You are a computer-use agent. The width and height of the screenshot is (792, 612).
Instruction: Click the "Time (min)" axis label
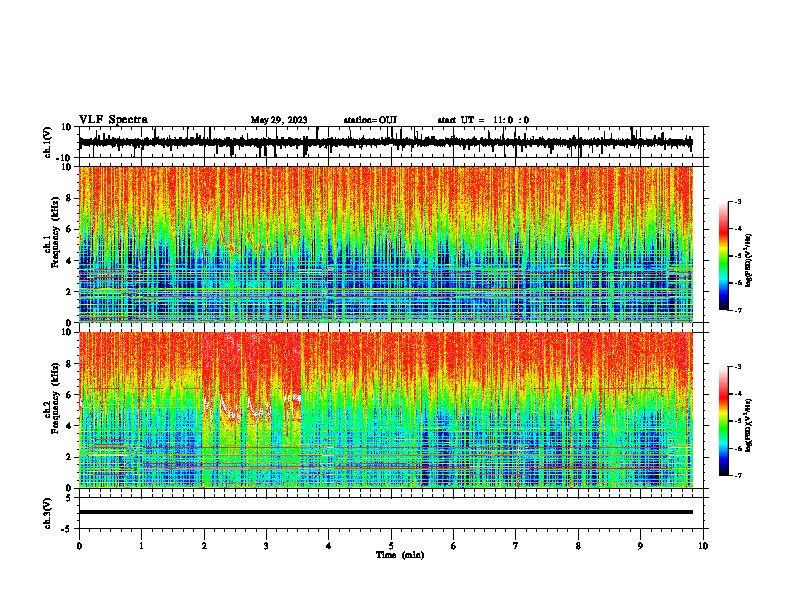pos(400,555)
